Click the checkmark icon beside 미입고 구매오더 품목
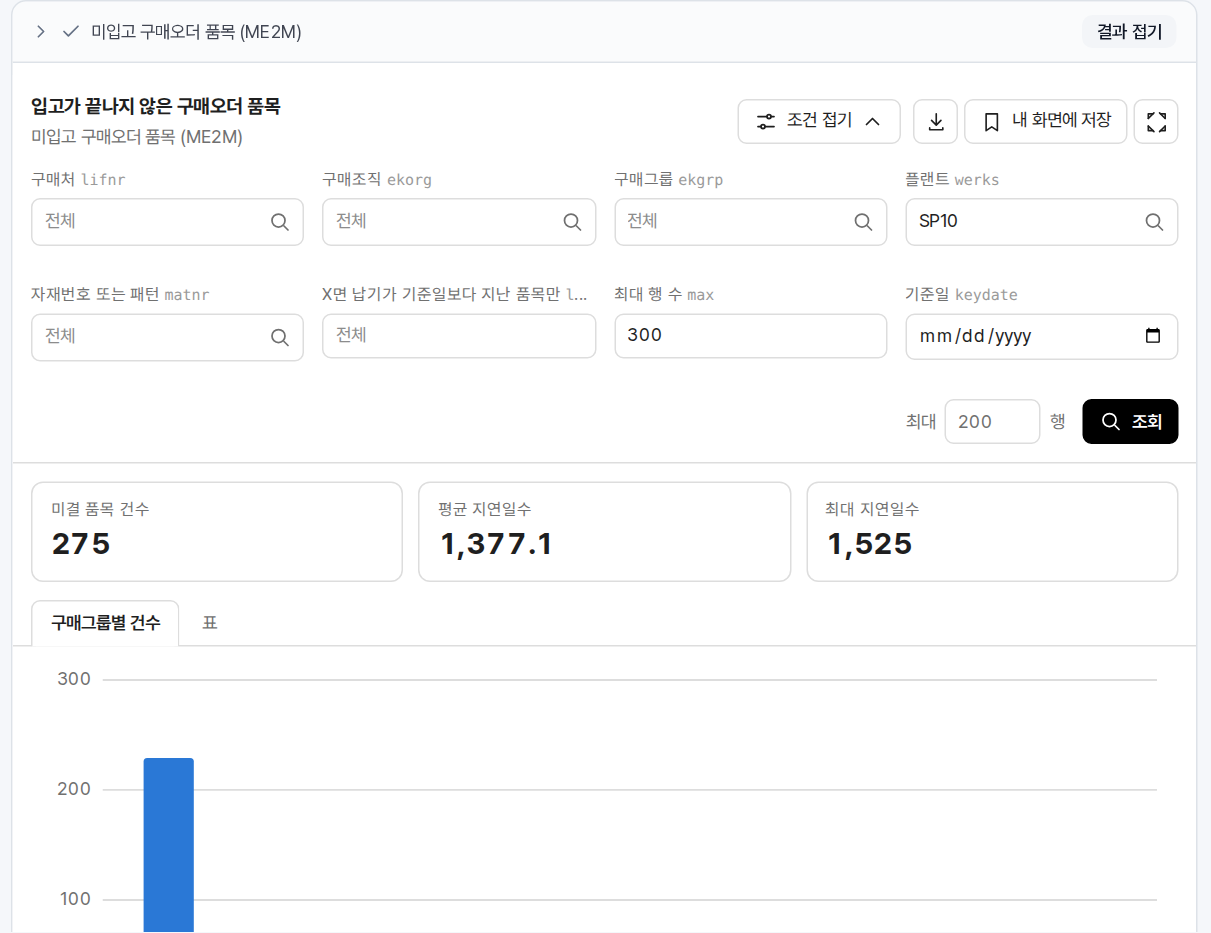Image resolution: width=1211 pixels, height=933 pixels. pos(70,32)
